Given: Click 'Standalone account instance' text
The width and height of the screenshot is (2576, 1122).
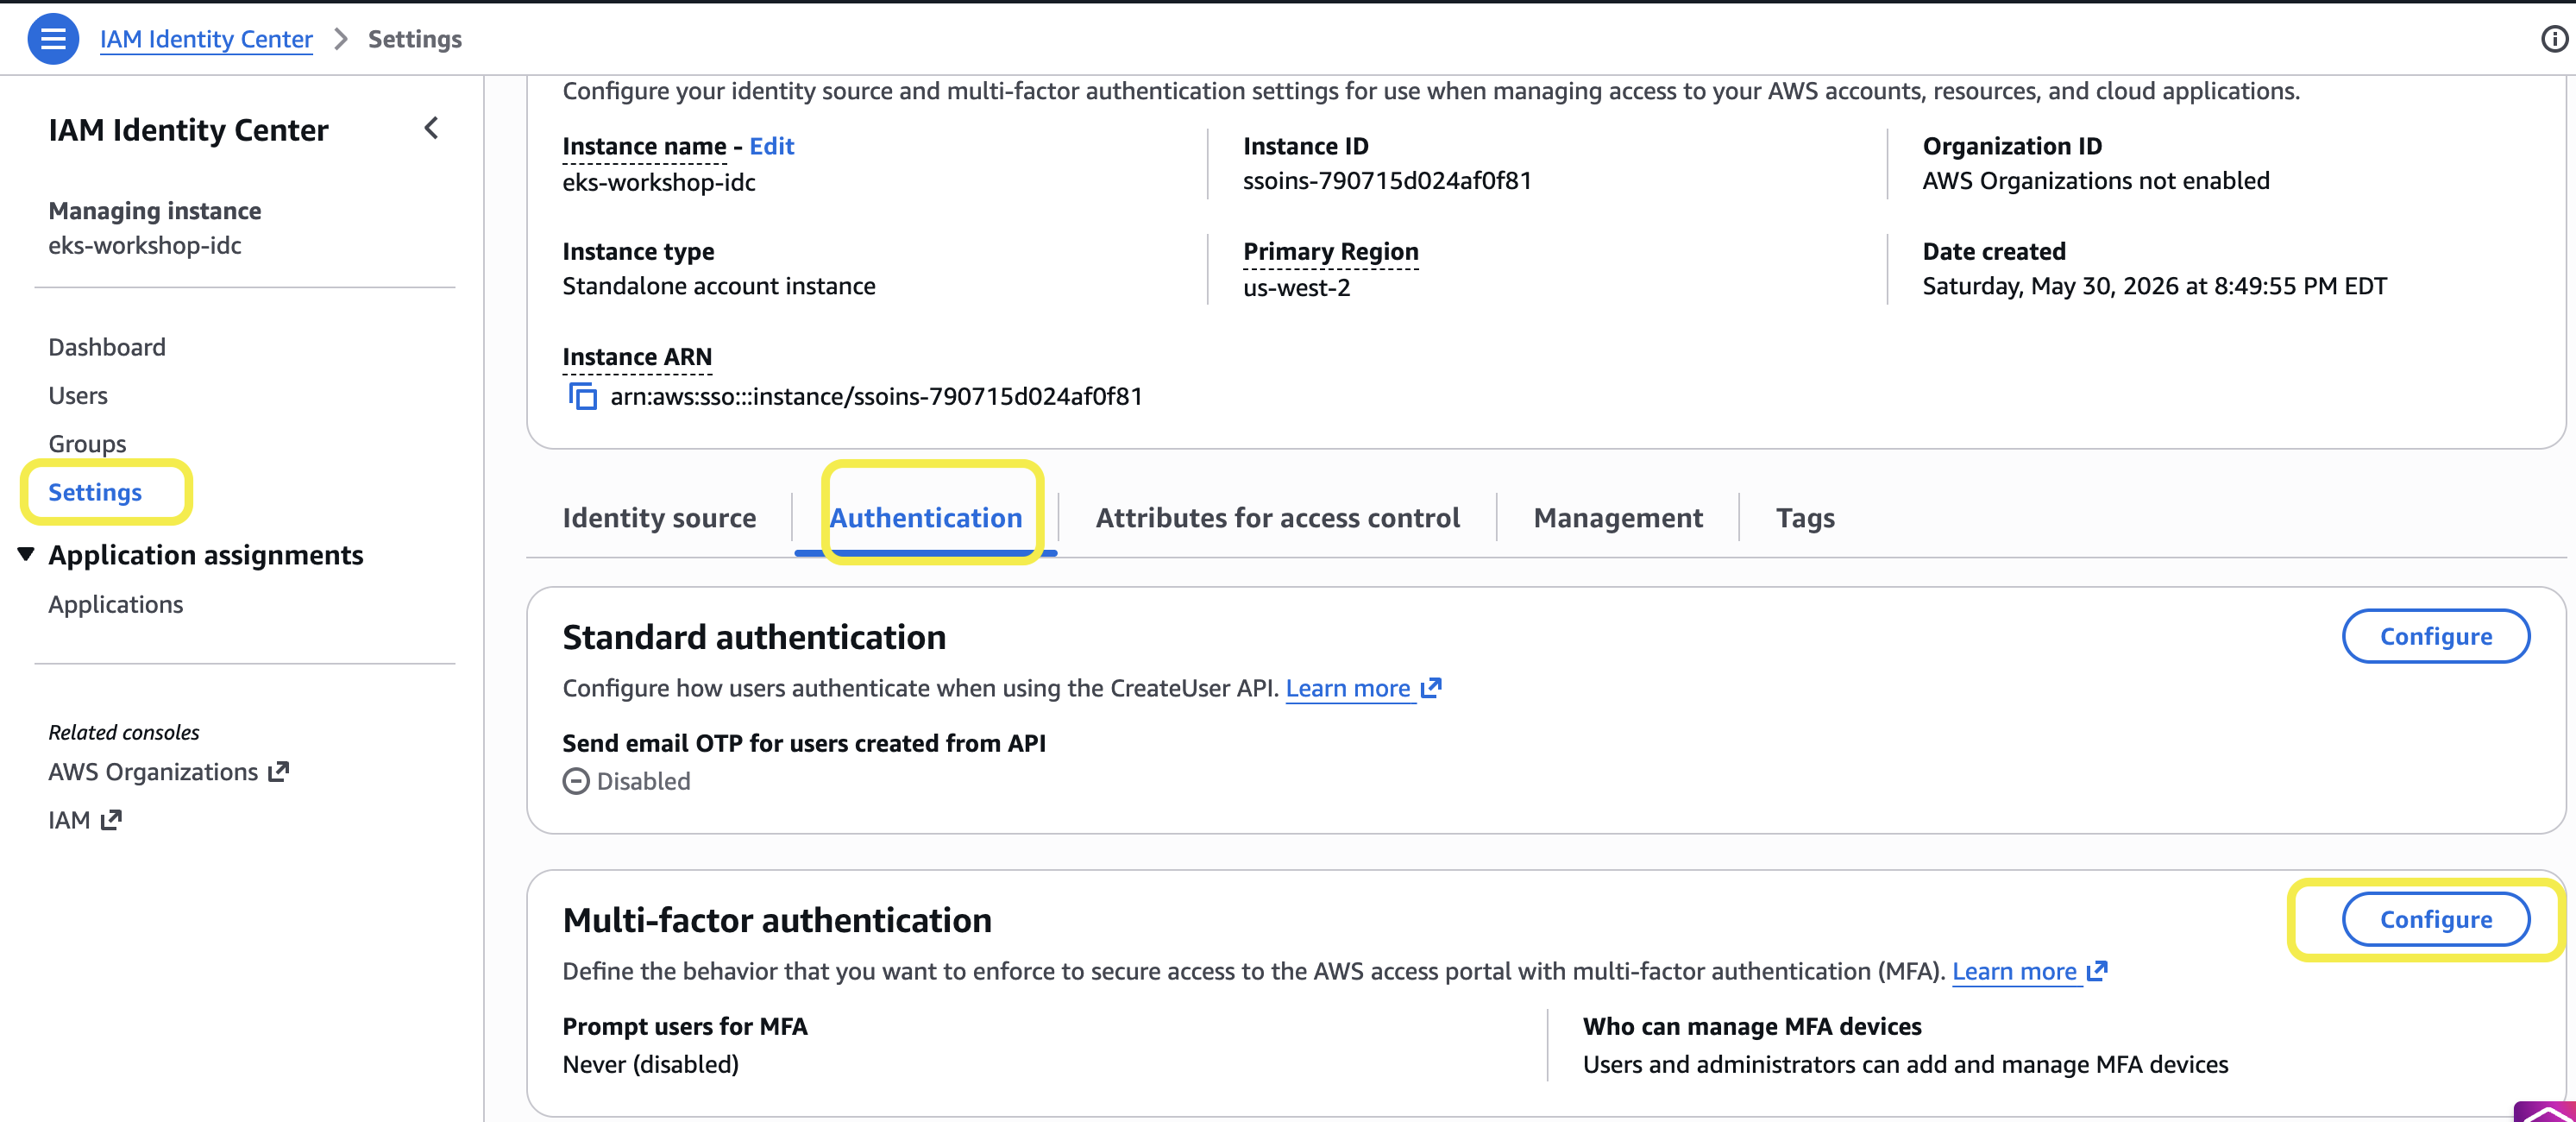Looking at the screenshot, I should point(719,286).
